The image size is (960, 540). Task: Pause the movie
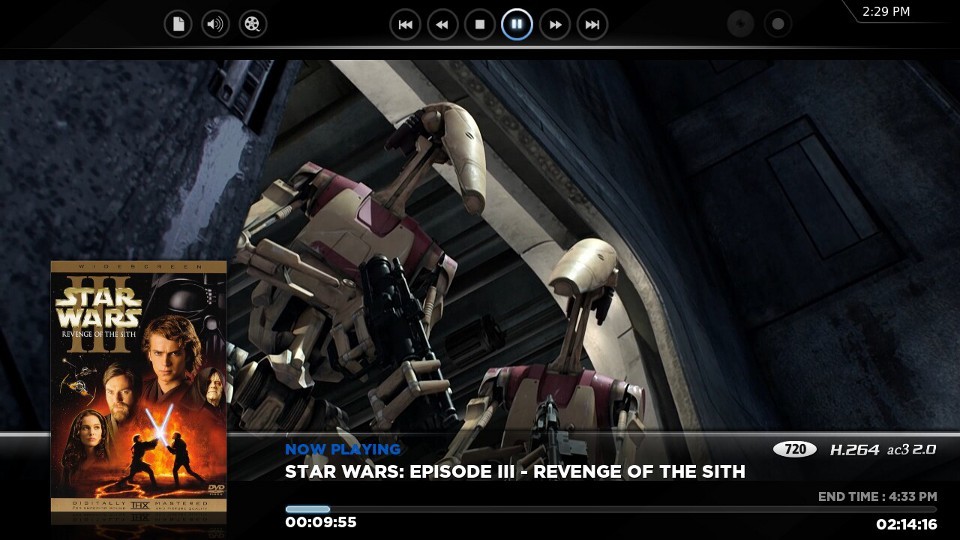[x=517, y=24]
